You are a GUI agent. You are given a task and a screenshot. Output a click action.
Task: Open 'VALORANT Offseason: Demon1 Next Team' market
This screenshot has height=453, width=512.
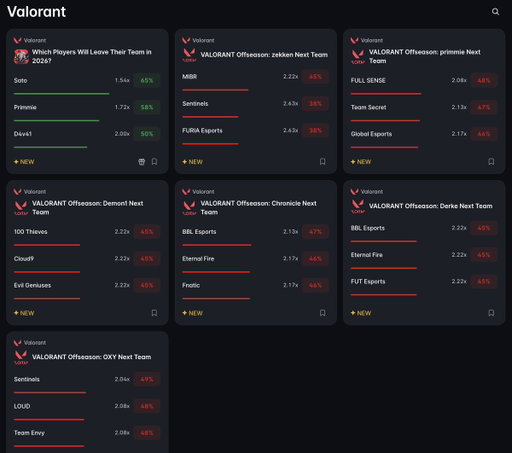pyautogui.click(x=88, y=208)
